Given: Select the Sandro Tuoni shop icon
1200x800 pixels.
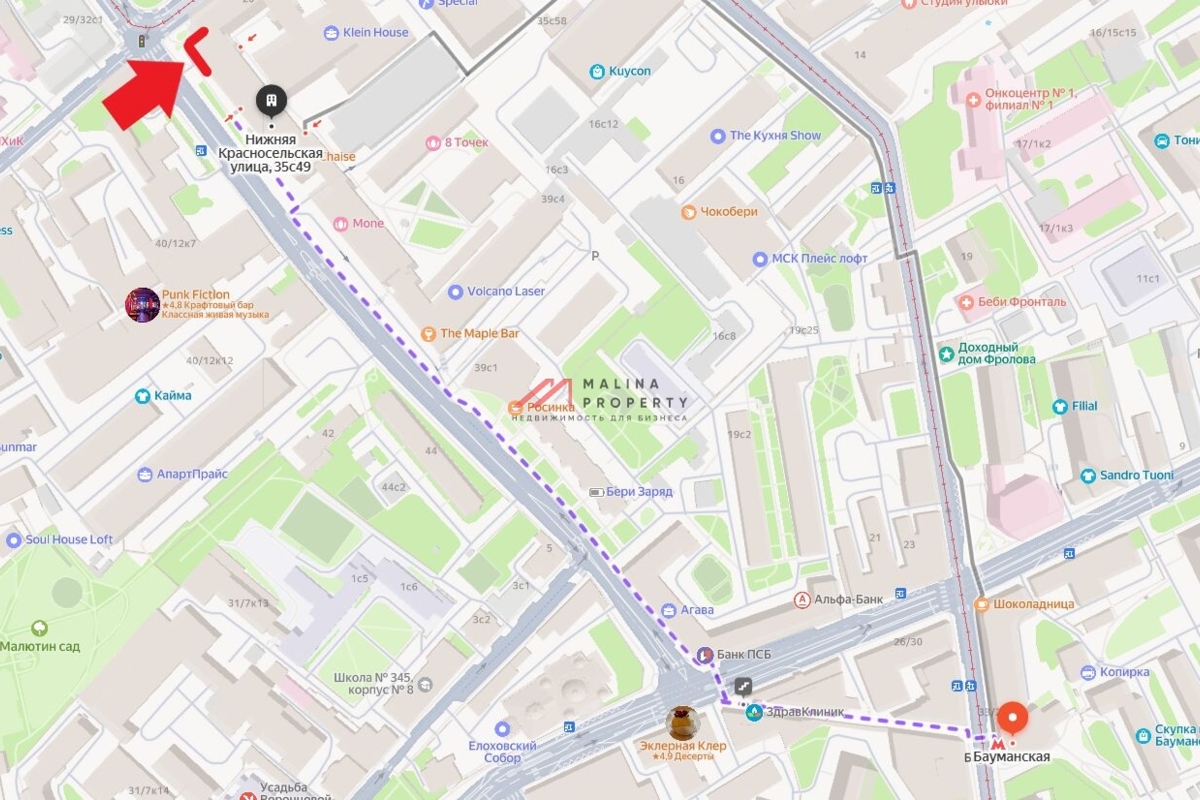Looking at the screenshot, I should click(x=1089, y=475).
